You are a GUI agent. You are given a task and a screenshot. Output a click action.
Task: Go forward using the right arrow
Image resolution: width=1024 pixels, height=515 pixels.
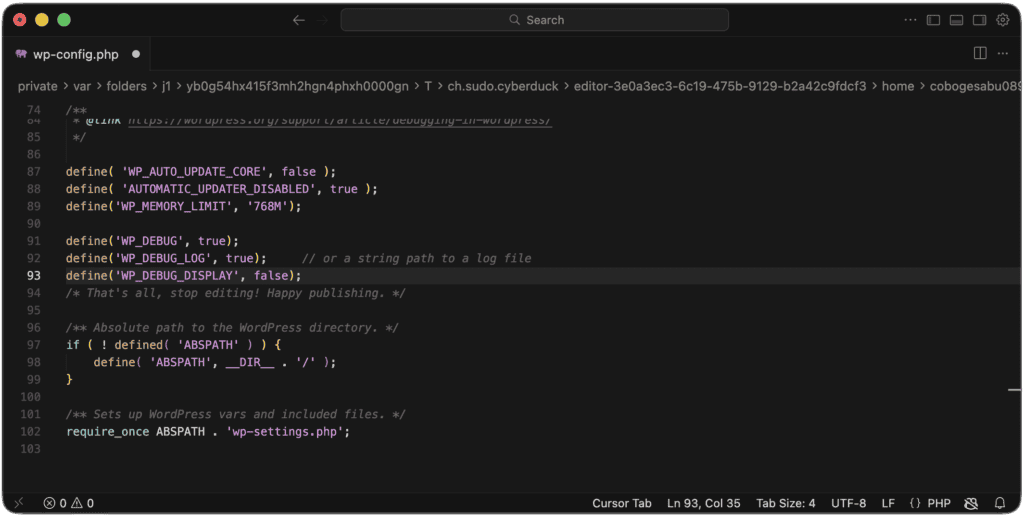[x=322, y=20]
